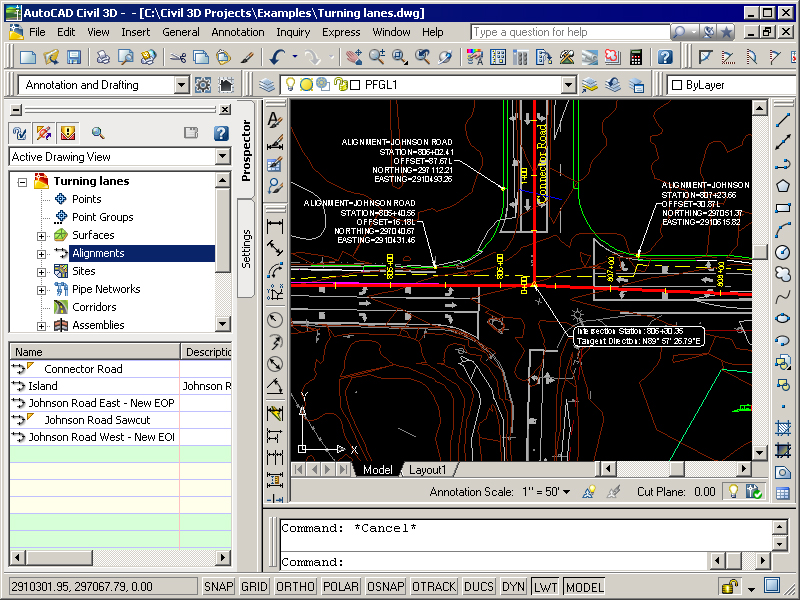Select the Circle draw tool
This screenshot has width=800, height=600.
(783, 252)
